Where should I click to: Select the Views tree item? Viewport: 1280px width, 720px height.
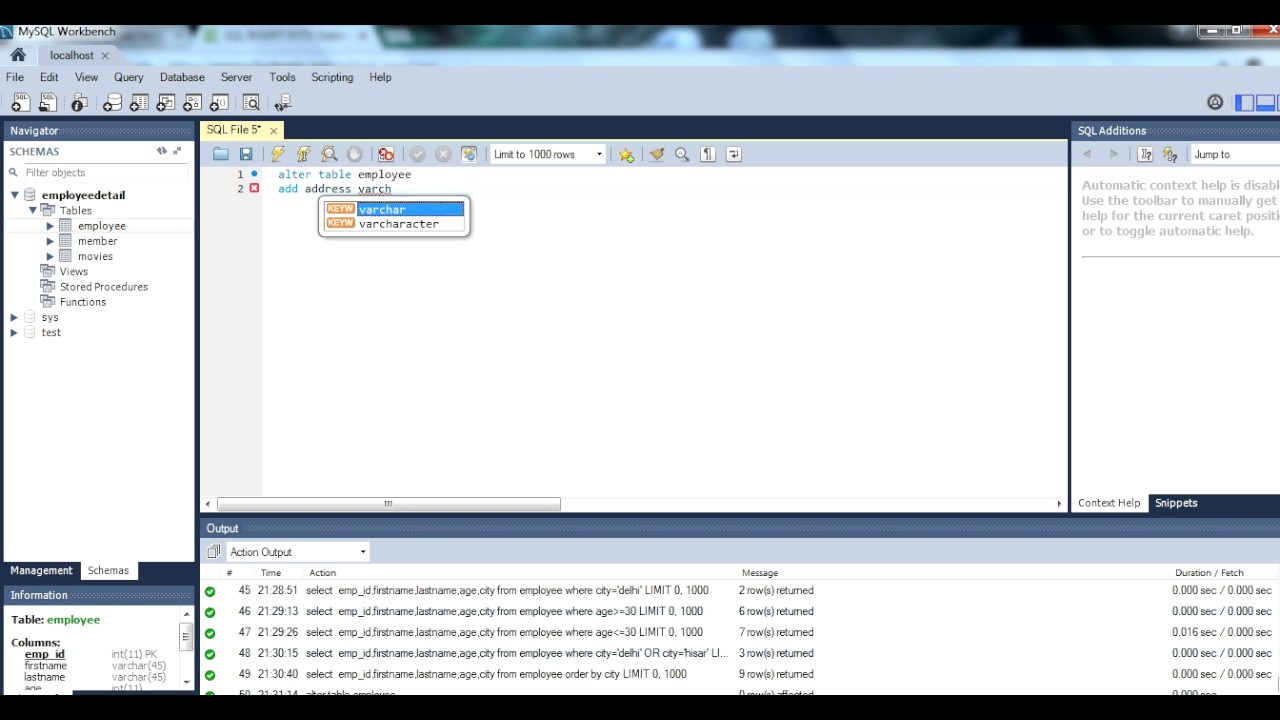74,272
